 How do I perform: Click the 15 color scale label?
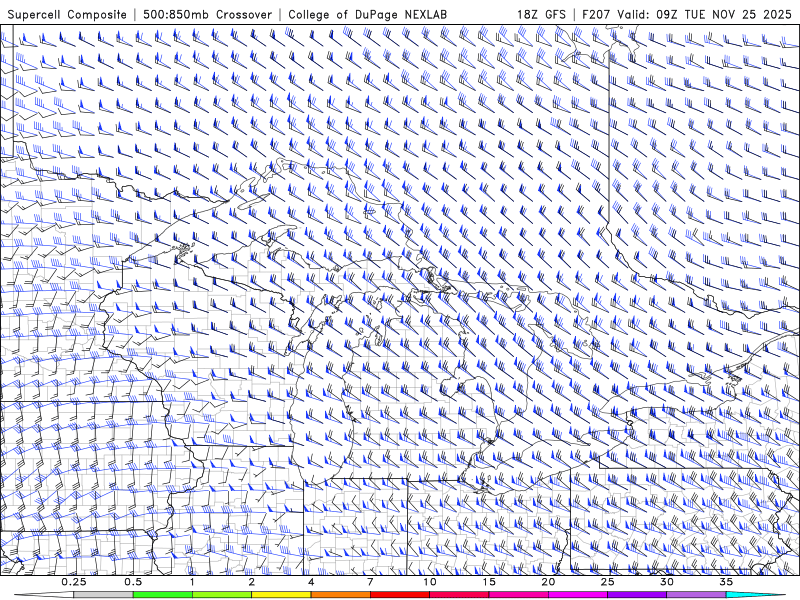489,582
